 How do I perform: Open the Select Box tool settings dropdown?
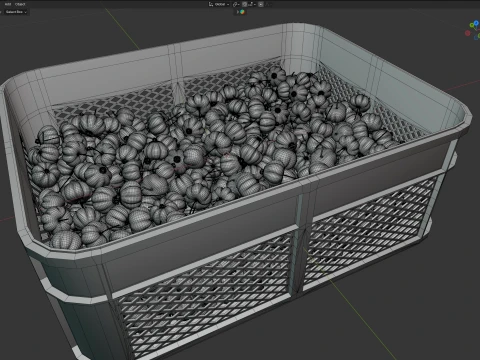click(x=16, y=12)
